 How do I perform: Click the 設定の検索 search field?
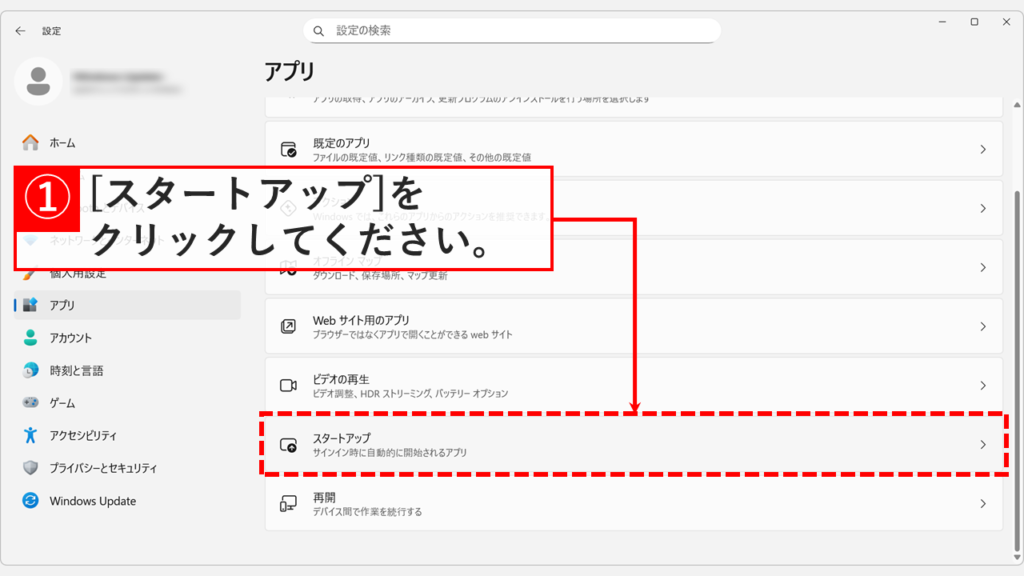[x=512, y=30]
